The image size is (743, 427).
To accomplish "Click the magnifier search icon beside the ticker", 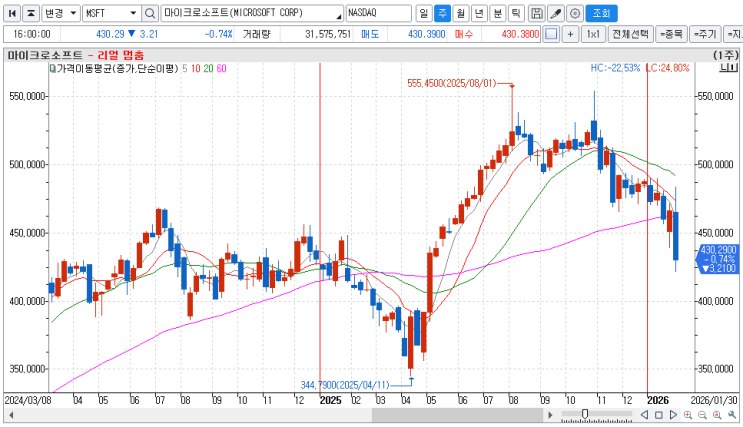I will click(x=150, y=13).
